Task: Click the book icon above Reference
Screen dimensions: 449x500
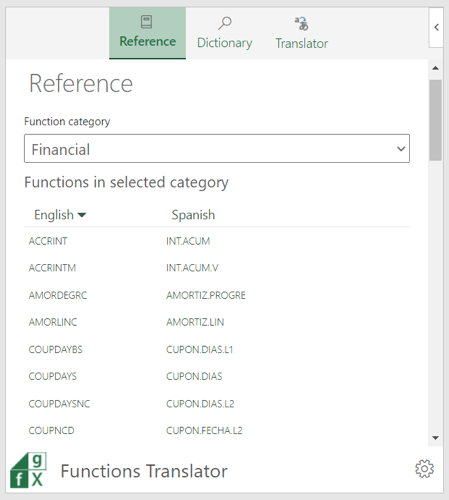Action: [147, 22]
